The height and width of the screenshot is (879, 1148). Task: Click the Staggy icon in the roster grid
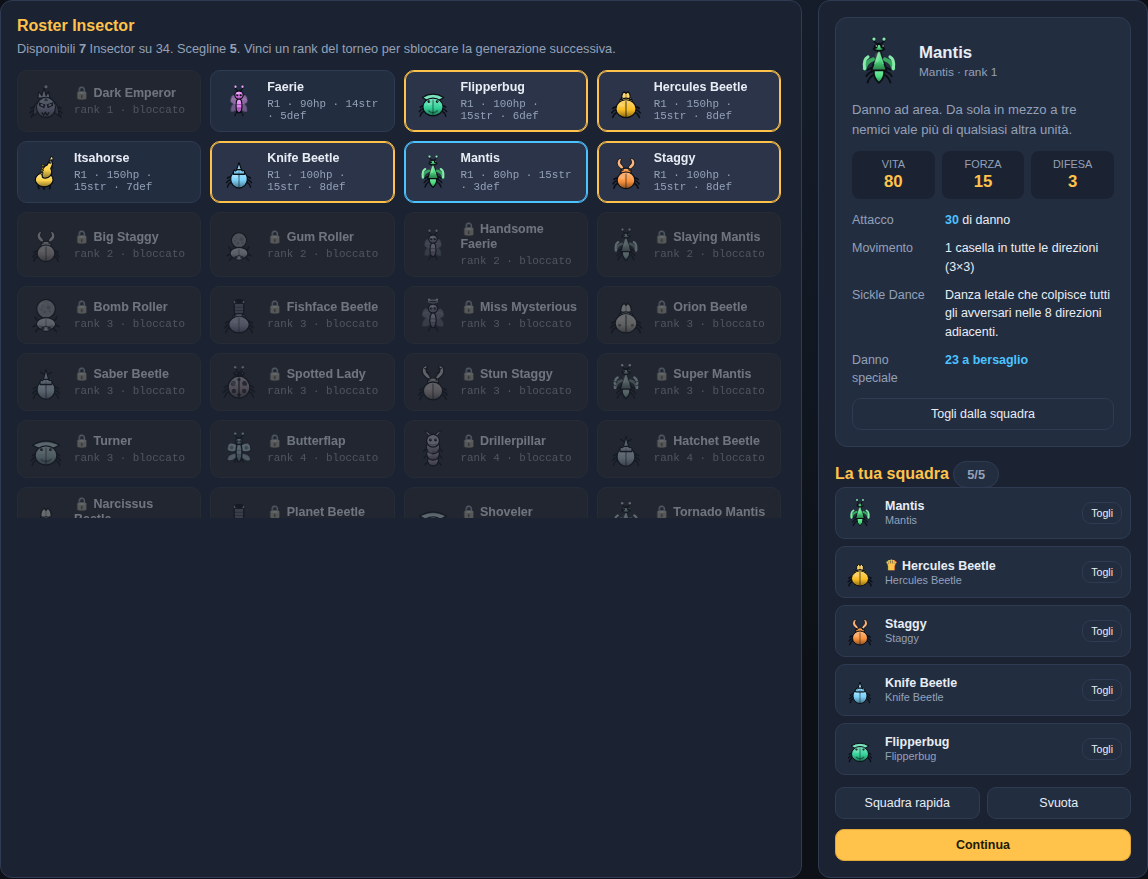[x=626, y=173]
